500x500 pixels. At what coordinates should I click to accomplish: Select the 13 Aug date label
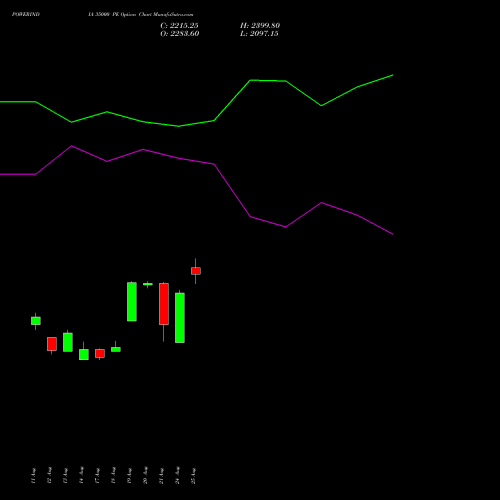click(x=65, y=475)
